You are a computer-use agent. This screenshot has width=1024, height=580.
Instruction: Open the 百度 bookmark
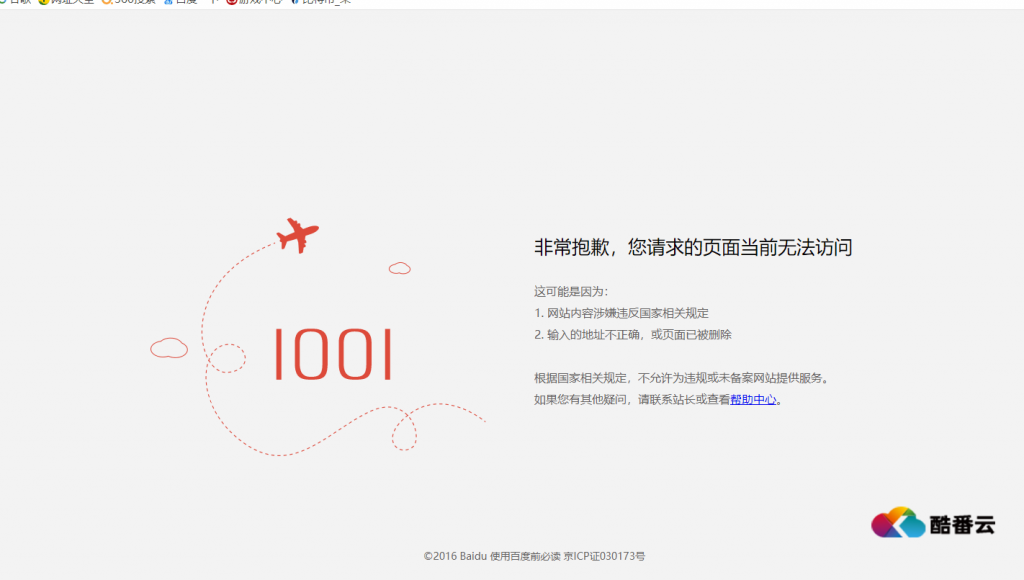(x=184, y=2)
